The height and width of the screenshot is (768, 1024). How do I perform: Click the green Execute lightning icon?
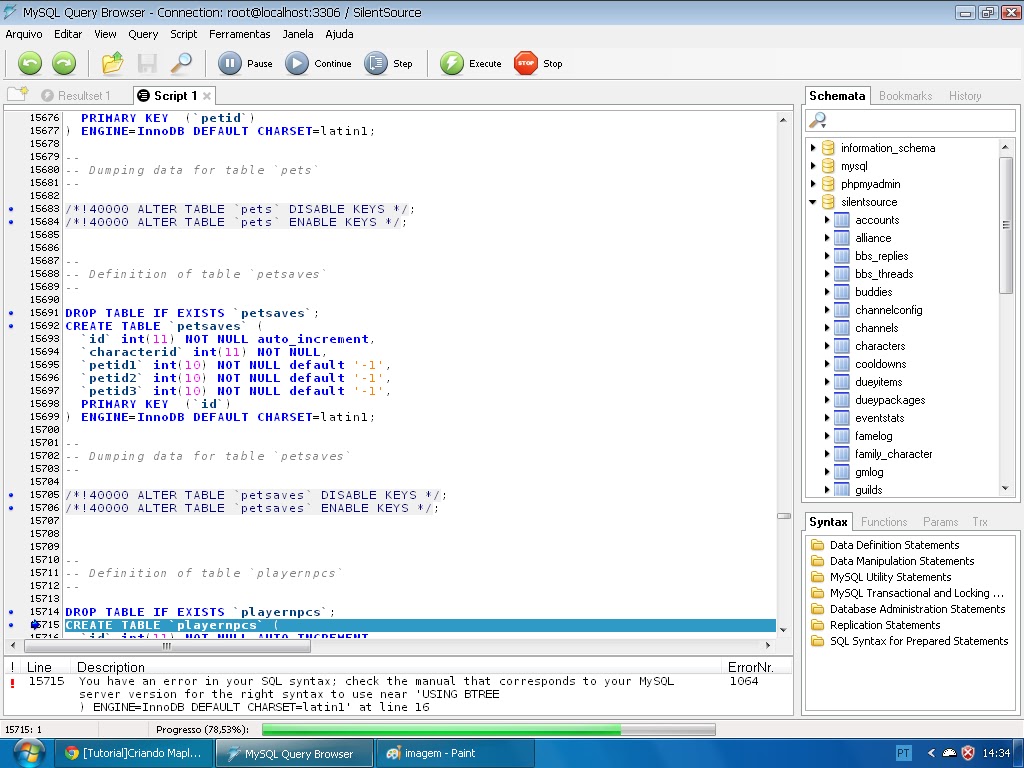click(452, 64)
